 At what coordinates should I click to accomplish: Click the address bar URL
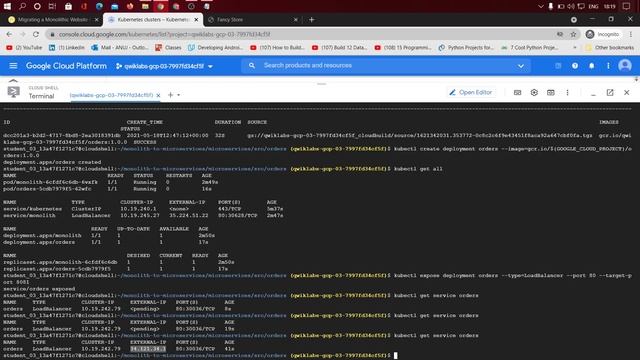click(x=164, y=34)
